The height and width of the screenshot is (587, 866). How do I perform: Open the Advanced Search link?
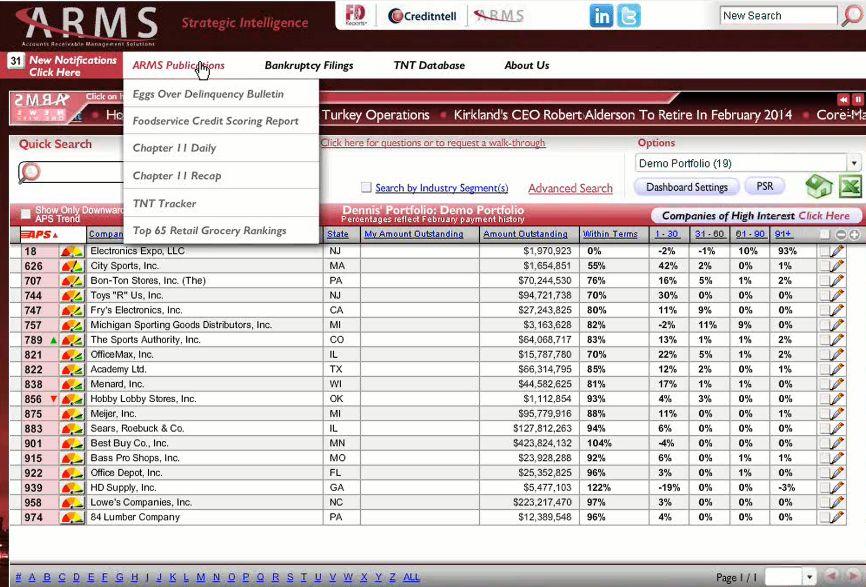click(x=570, y=188)
